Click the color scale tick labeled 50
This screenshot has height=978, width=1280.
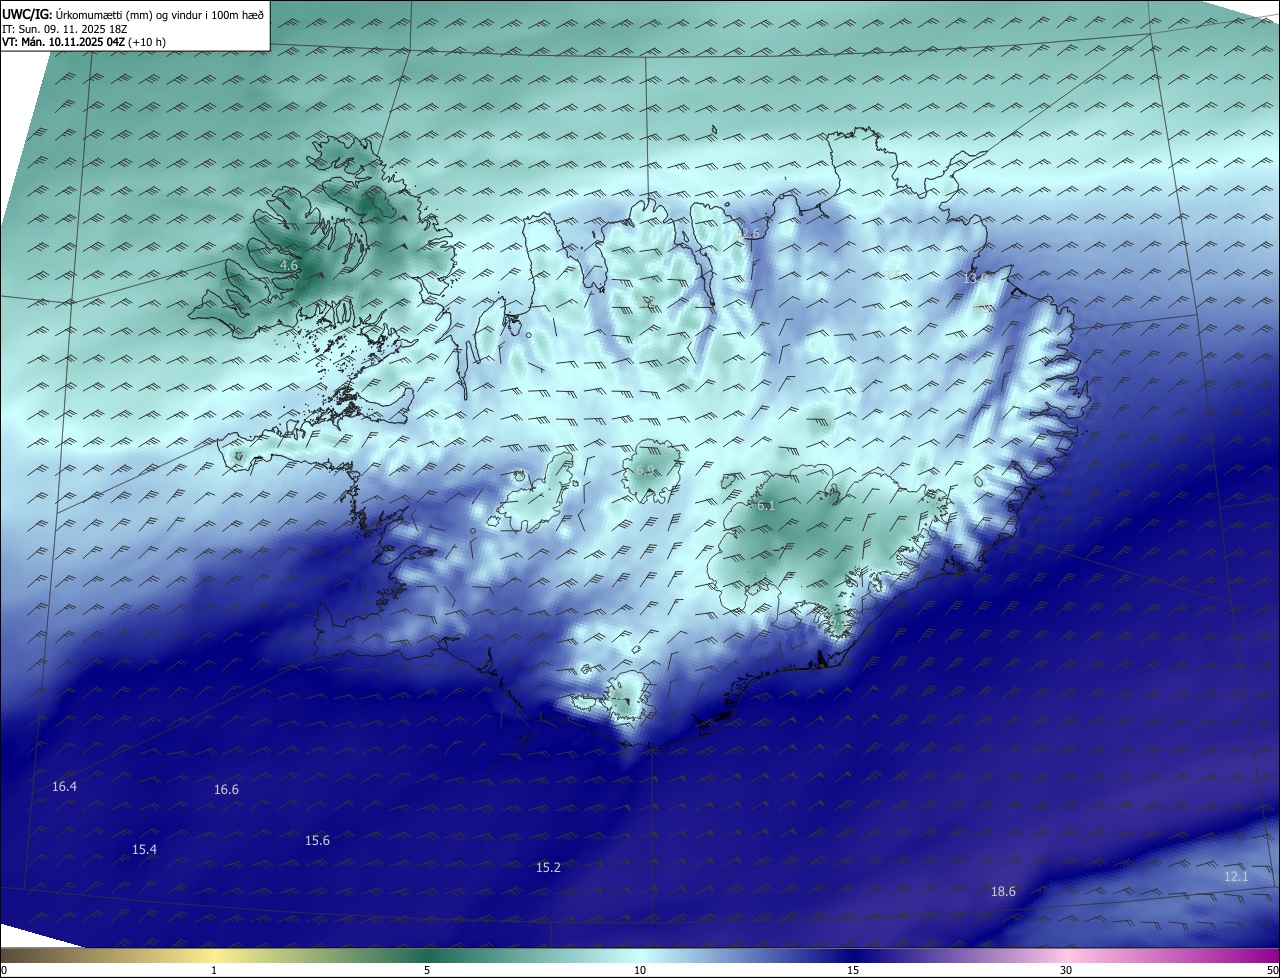1272,970
